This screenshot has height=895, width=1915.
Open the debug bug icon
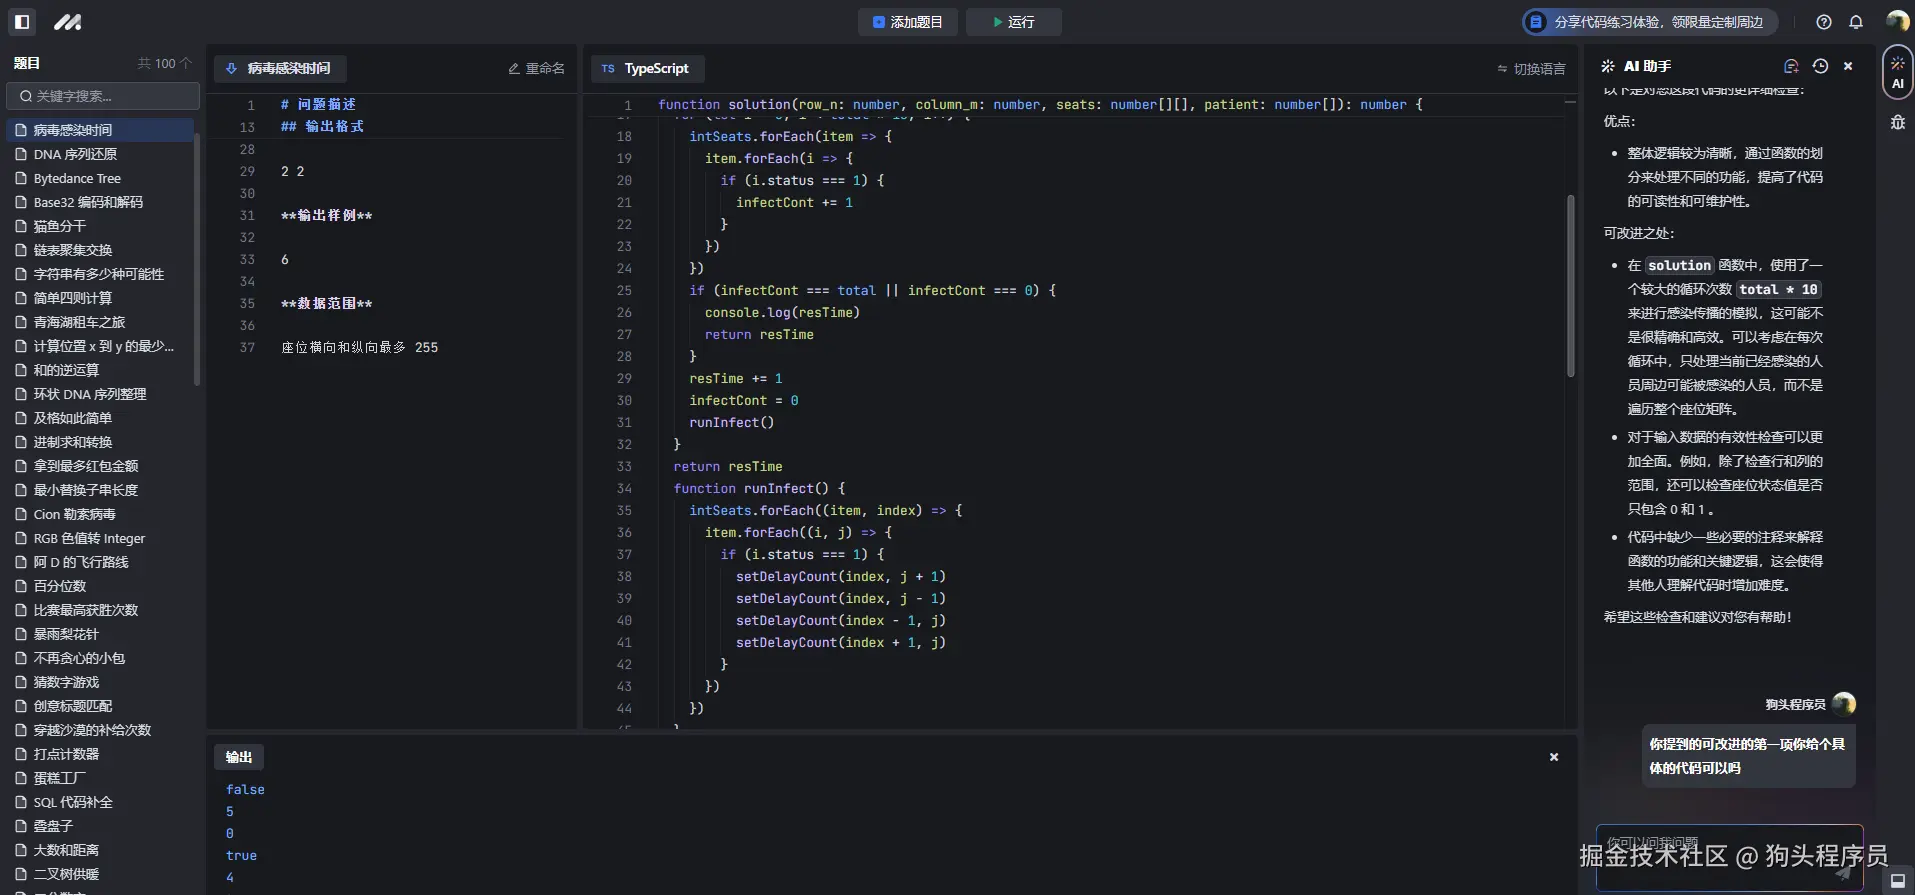coord(1897,123)
